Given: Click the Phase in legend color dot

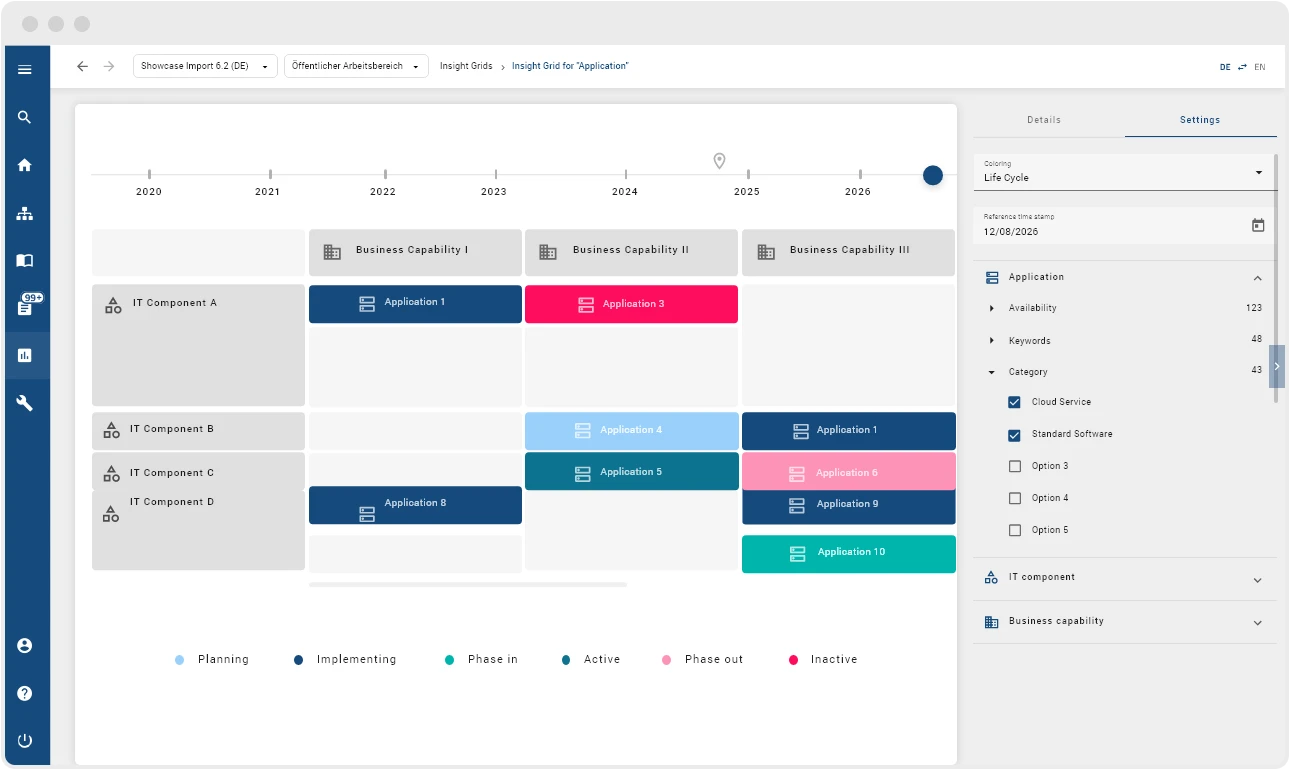Looking at the screenshot, I should pos(449,660).
